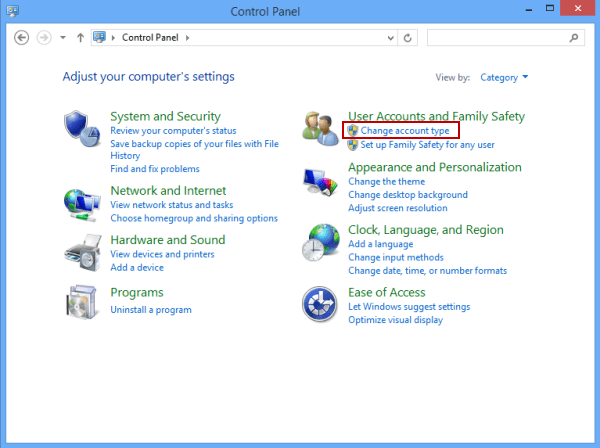Image resolution: width=600 pixels, height=448 pixels.
Task: Select Adjust screen resolution
Action: (398, 208)
